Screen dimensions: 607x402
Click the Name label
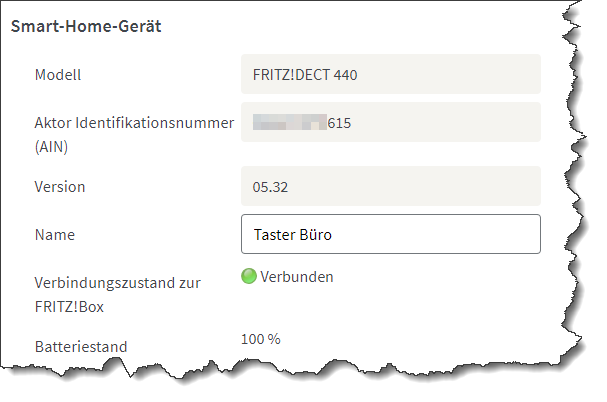(55, 235)
